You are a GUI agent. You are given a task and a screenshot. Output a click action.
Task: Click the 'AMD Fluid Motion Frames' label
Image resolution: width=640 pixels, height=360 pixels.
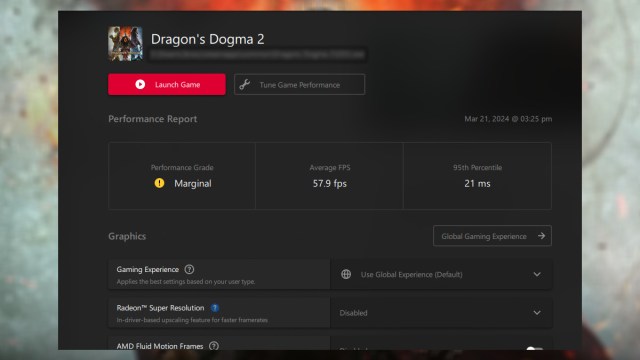[x=160, y=346]
